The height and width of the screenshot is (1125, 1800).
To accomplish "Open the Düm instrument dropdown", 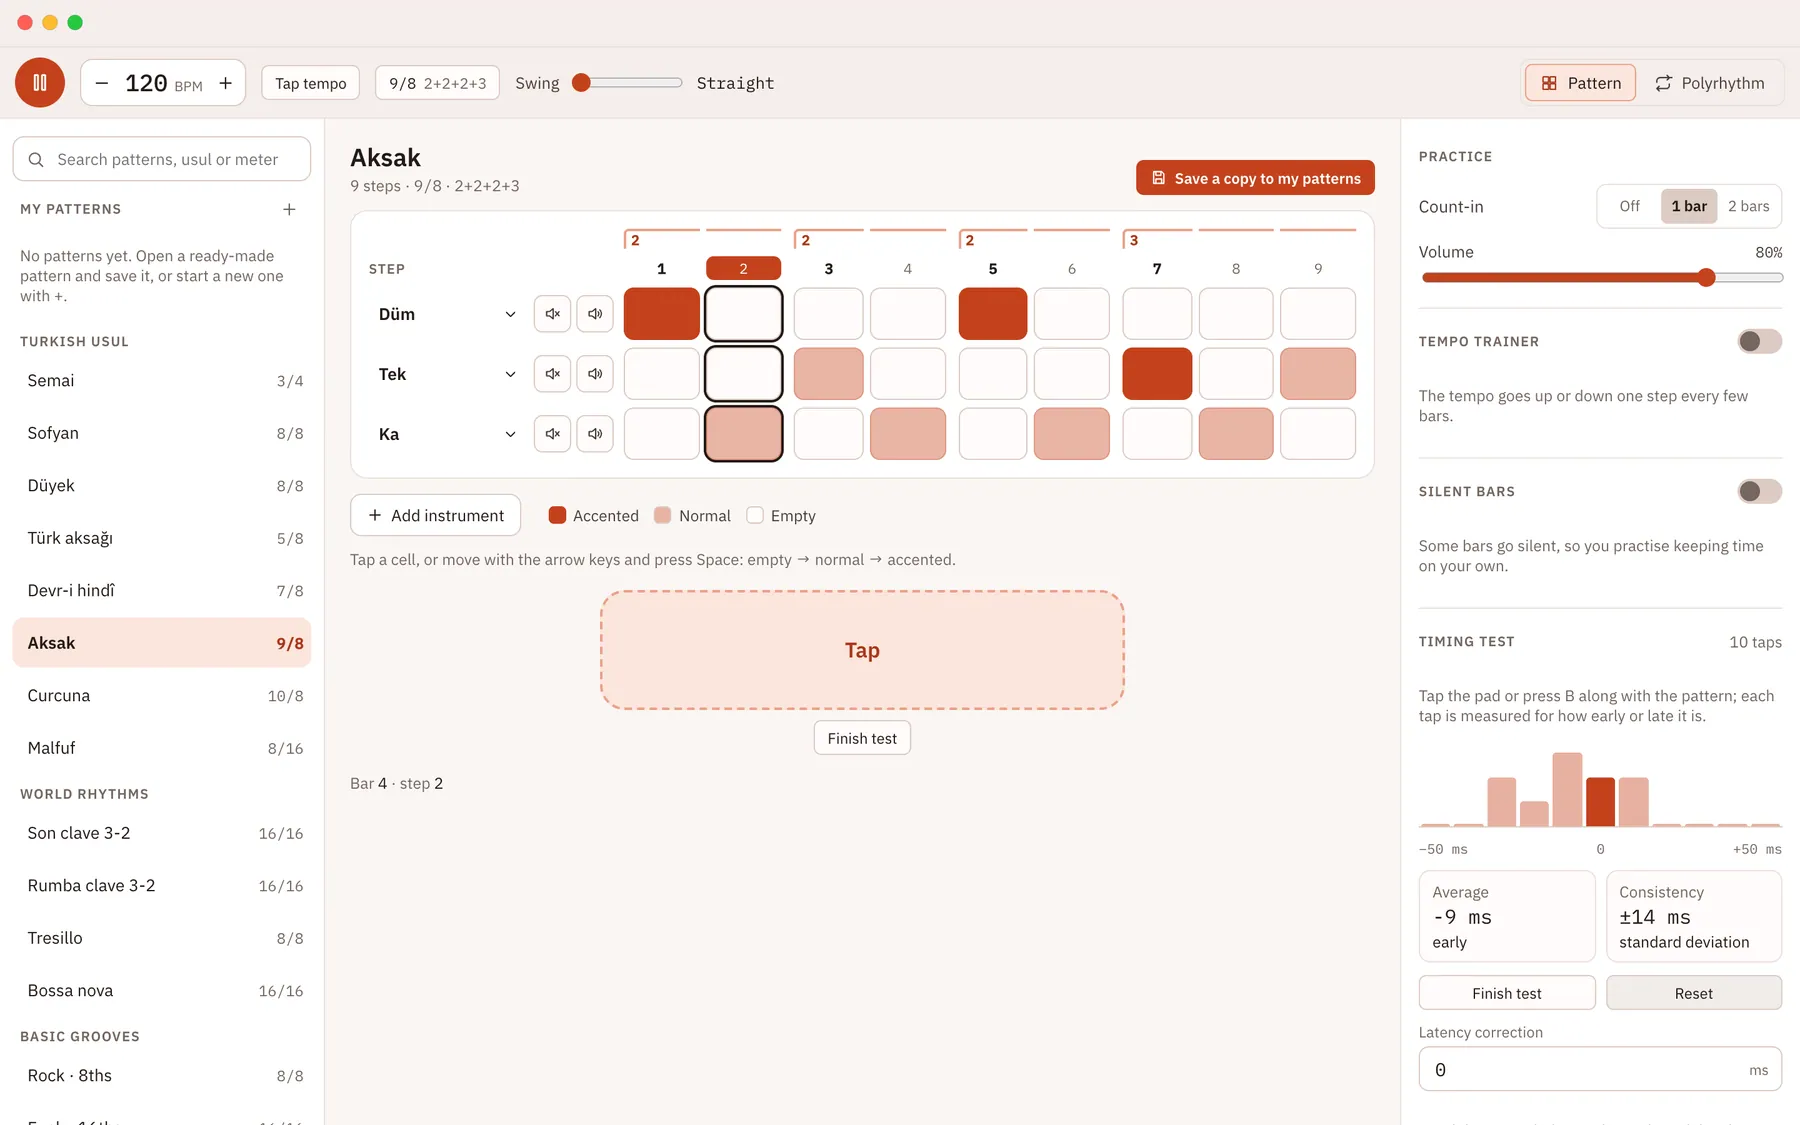I will [x=447, y=314].
